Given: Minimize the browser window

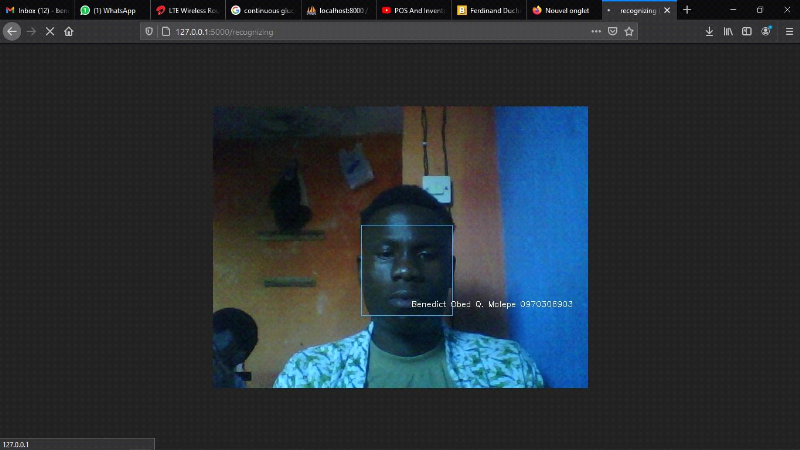Looking at the screenshot, I should click(733, 10).
